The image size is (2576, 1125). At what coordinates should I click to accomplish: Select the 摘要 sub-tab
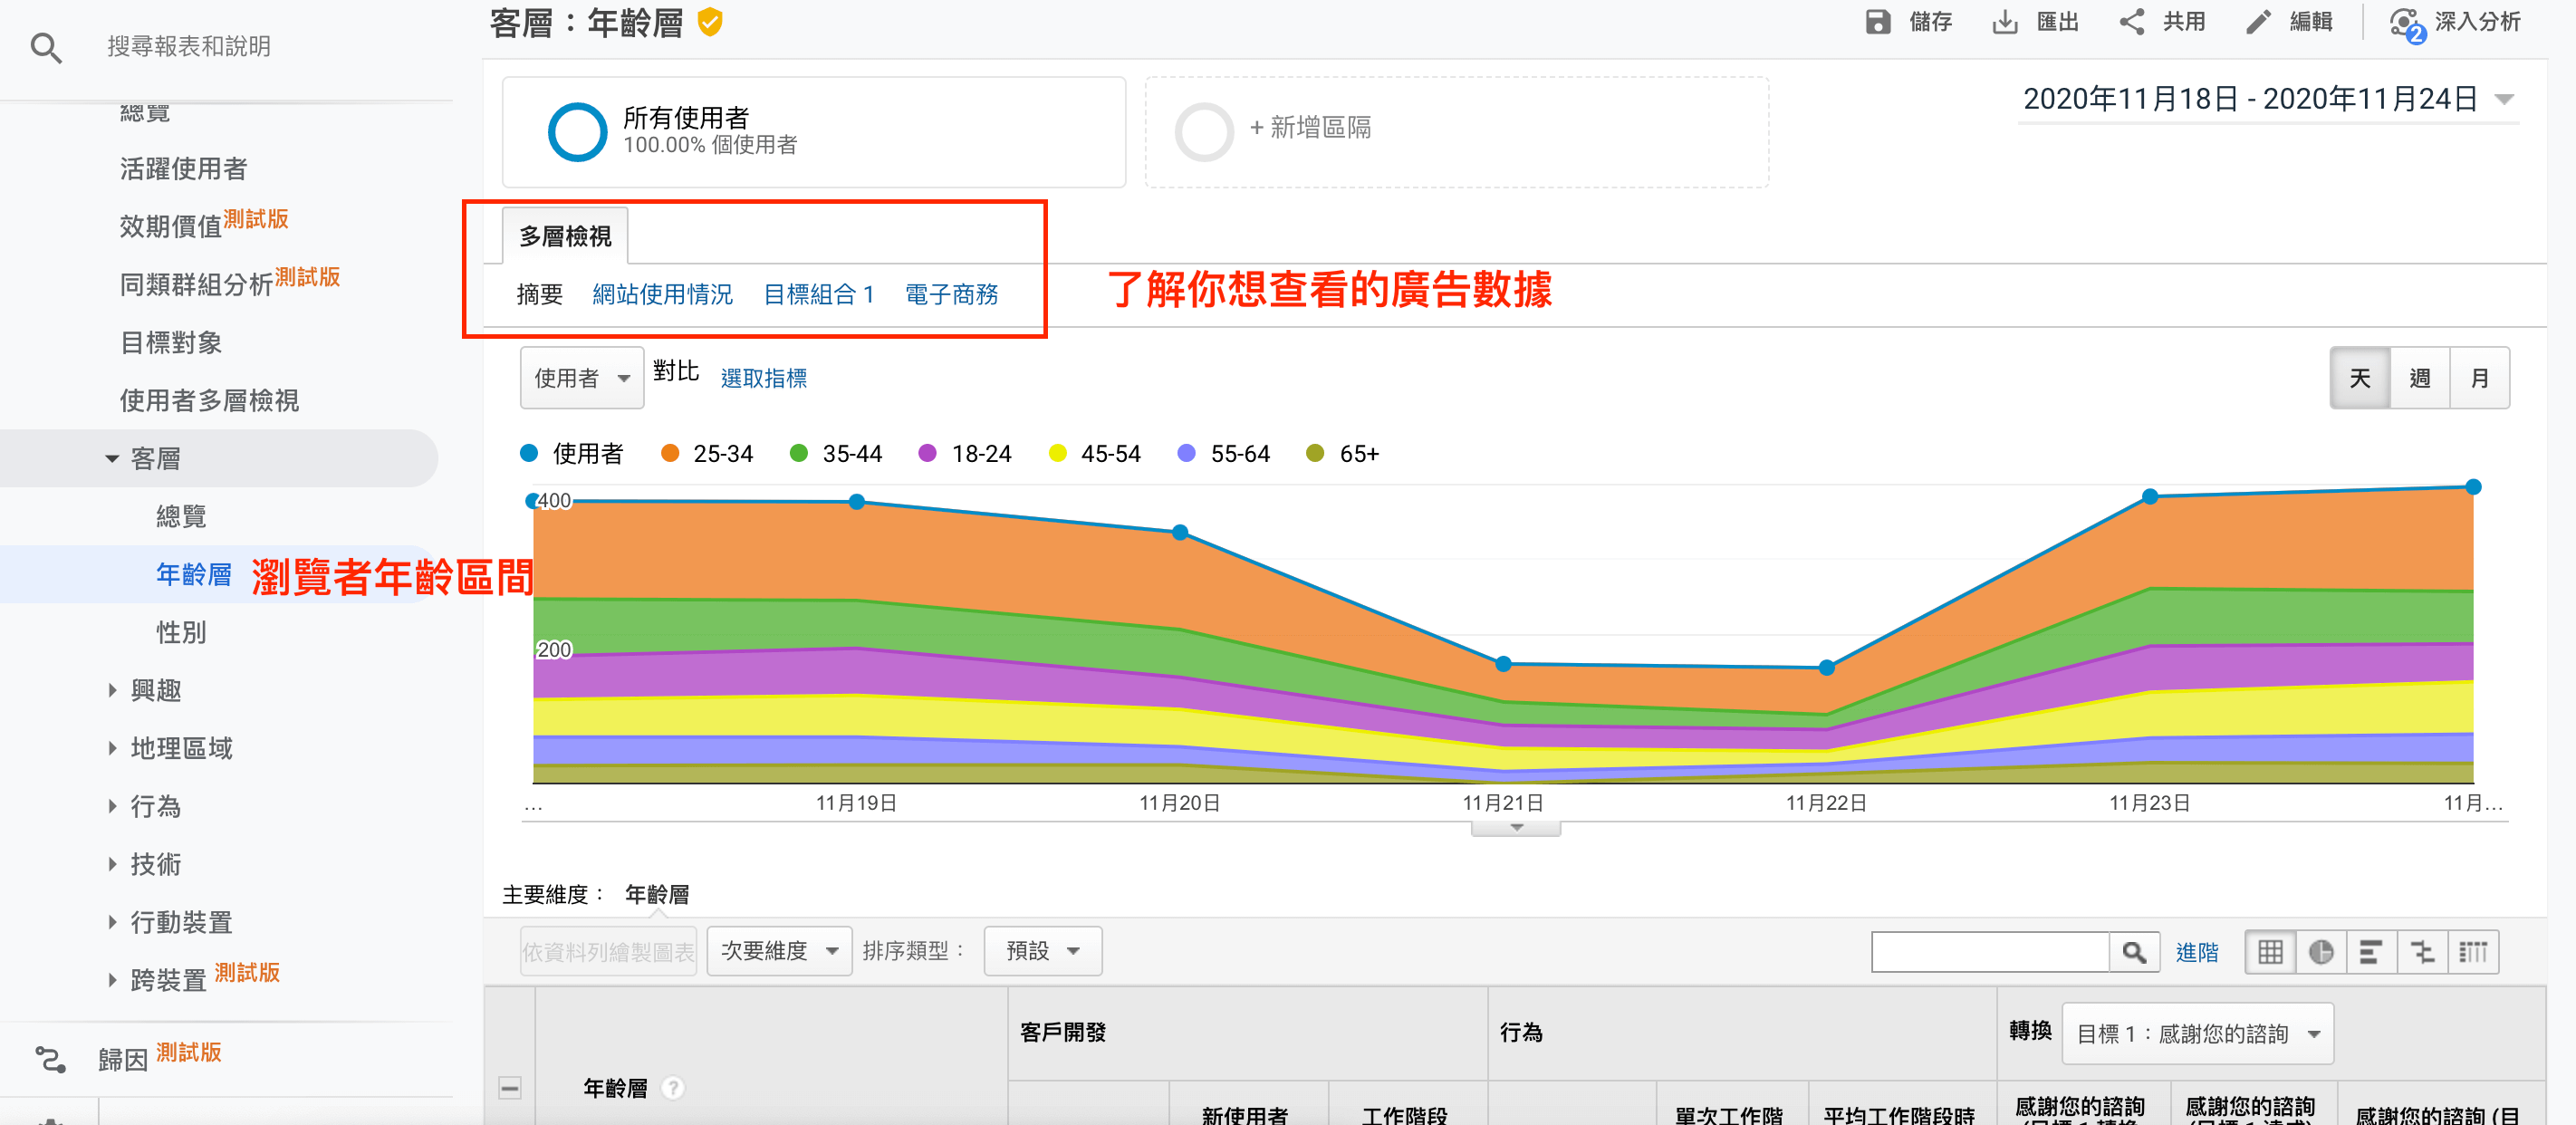540,294
